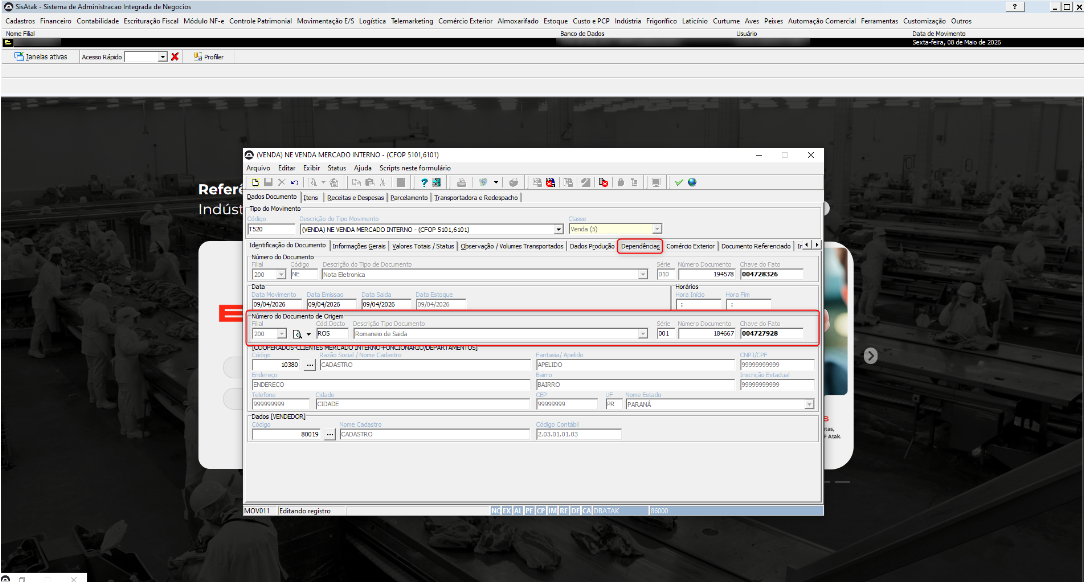Click the Undo arrow toolbar icon

(294, 183)
